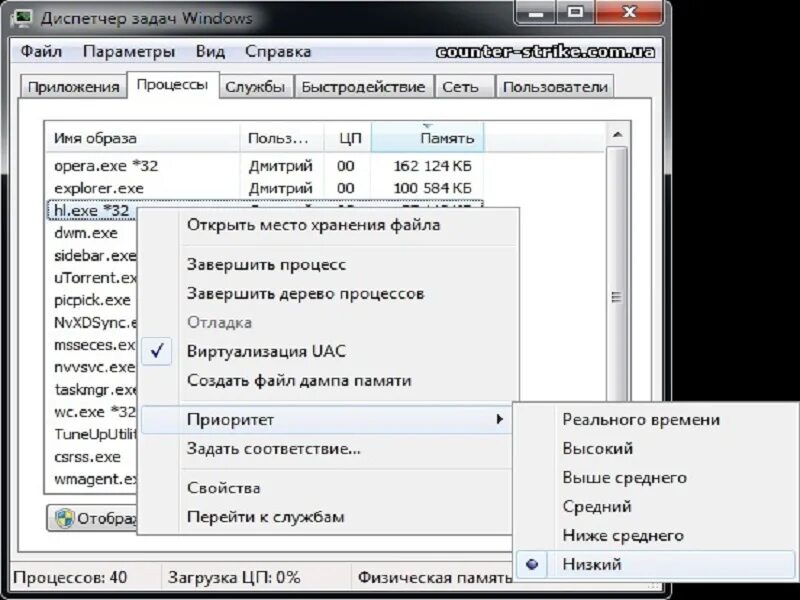Viewport: 800px width, 600px height.
Task: Sort by ЦП column header
Action: point(347,138)
